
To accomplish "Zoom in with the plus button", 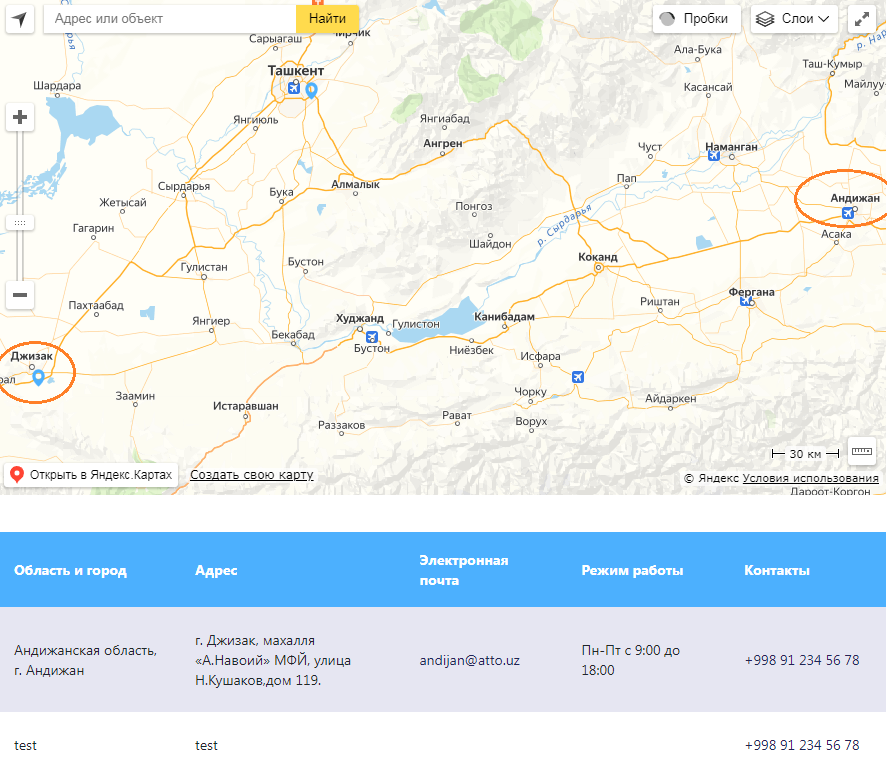I will (x=20, y=118).
